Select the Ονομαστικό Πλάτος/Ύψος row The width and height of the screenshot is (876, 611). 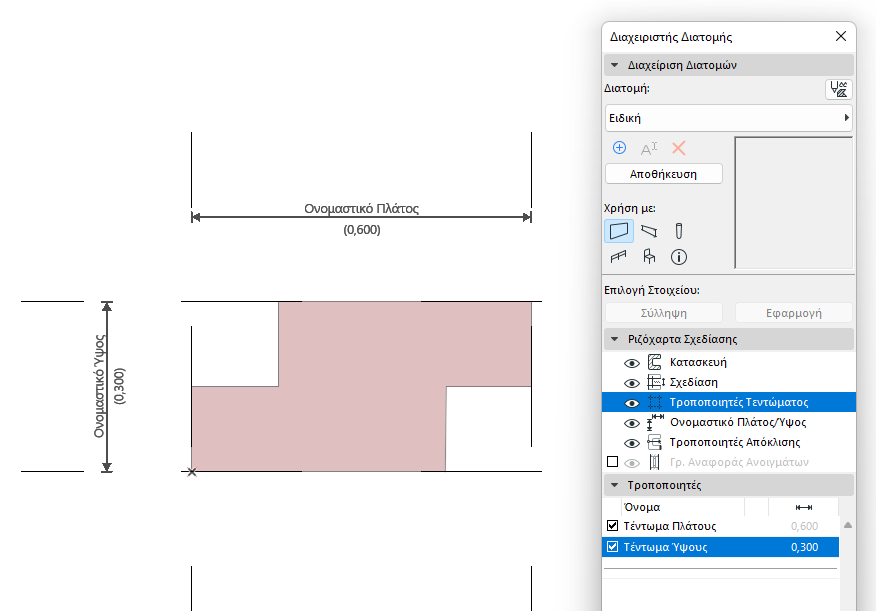pyautogui.click(x=729, y=422)
